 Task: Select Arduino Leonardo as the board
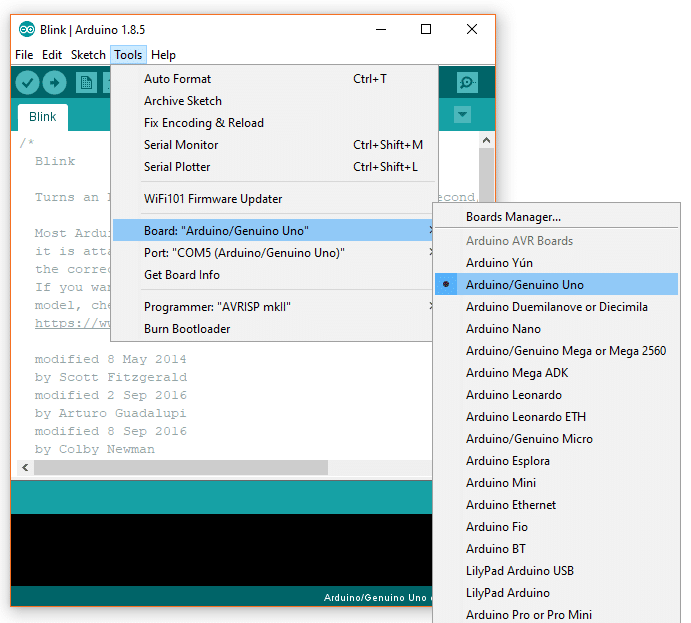pos(513,395)
